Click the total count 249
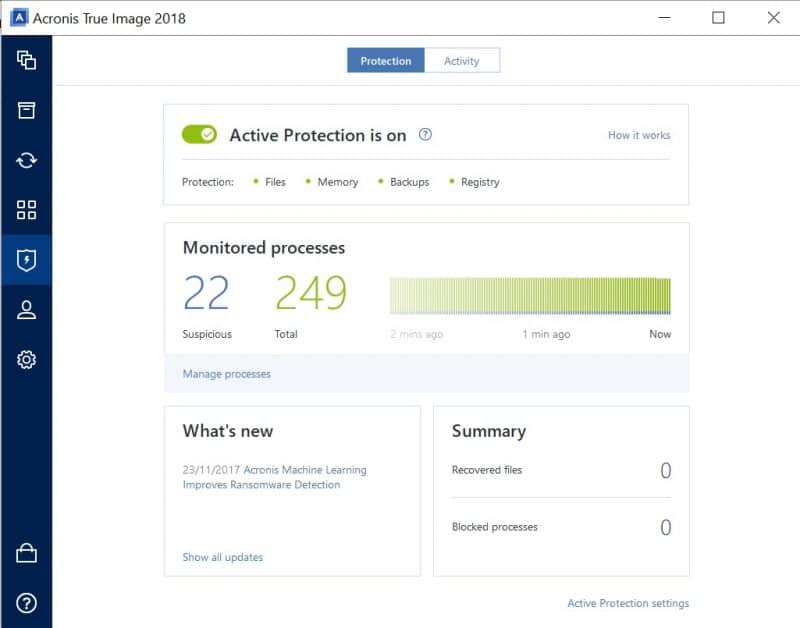800x628 pixels. (x=311, y=292)
